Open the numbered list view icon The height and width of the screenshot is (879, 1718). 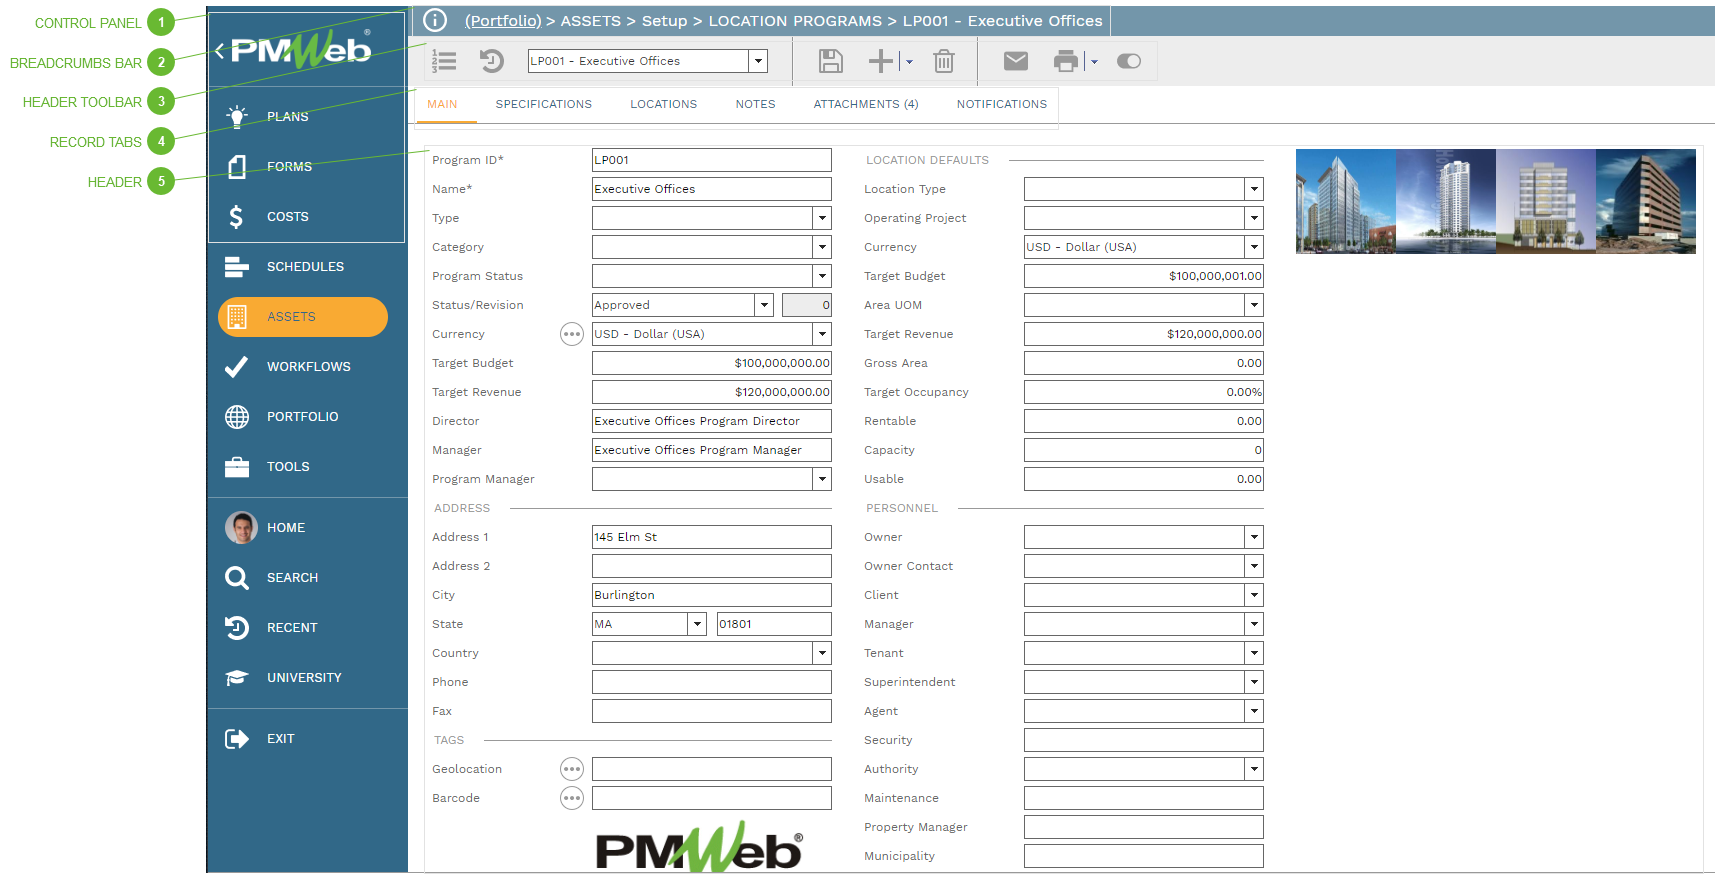coord(444,61)
